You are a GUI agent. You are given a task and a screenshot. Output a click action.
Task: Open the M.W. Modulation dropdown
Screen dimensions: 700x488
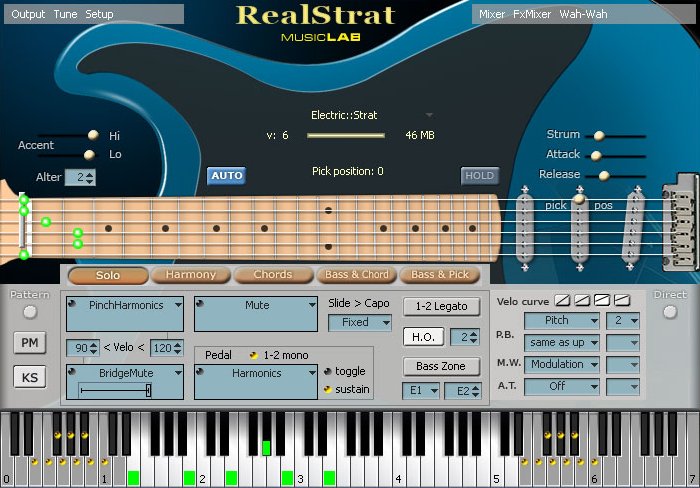click(562, 364)
